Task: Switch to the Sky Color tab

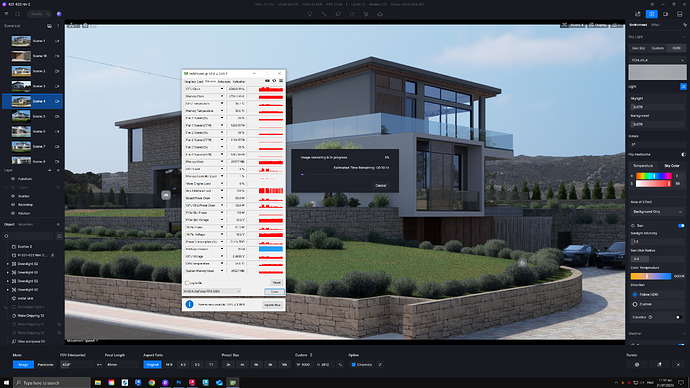Action: tap(672, 165)
